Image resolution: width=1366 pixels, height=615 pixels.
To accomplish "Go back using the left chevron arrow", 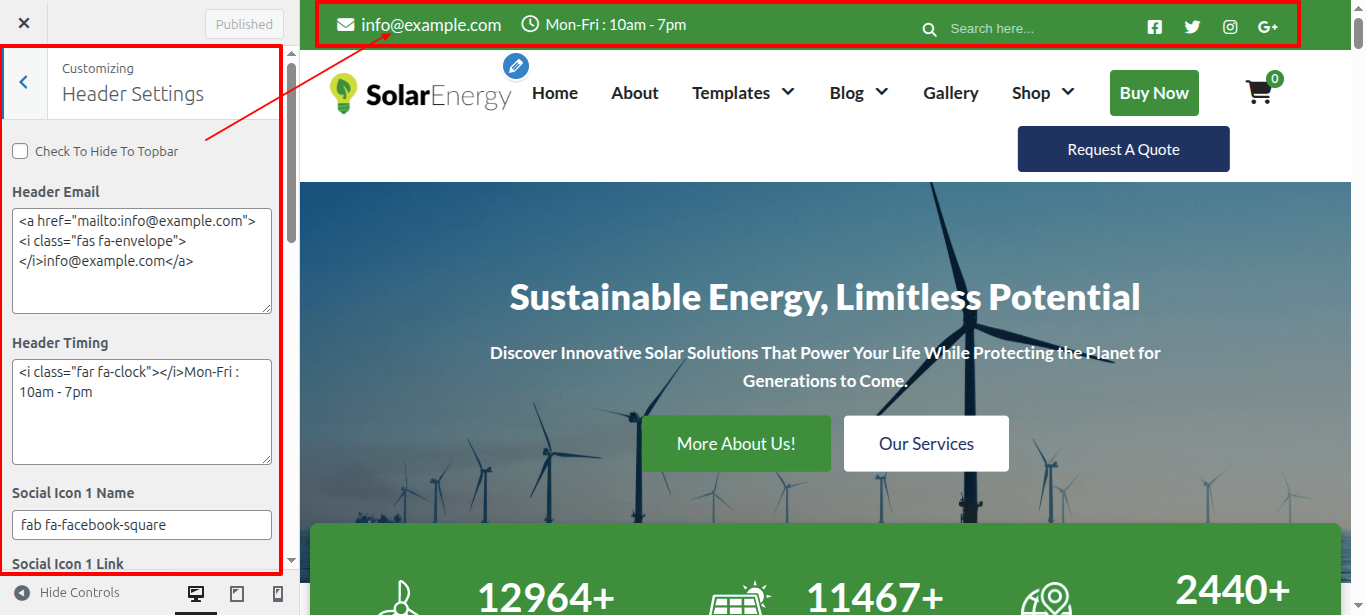I will (x=24, y=83).
